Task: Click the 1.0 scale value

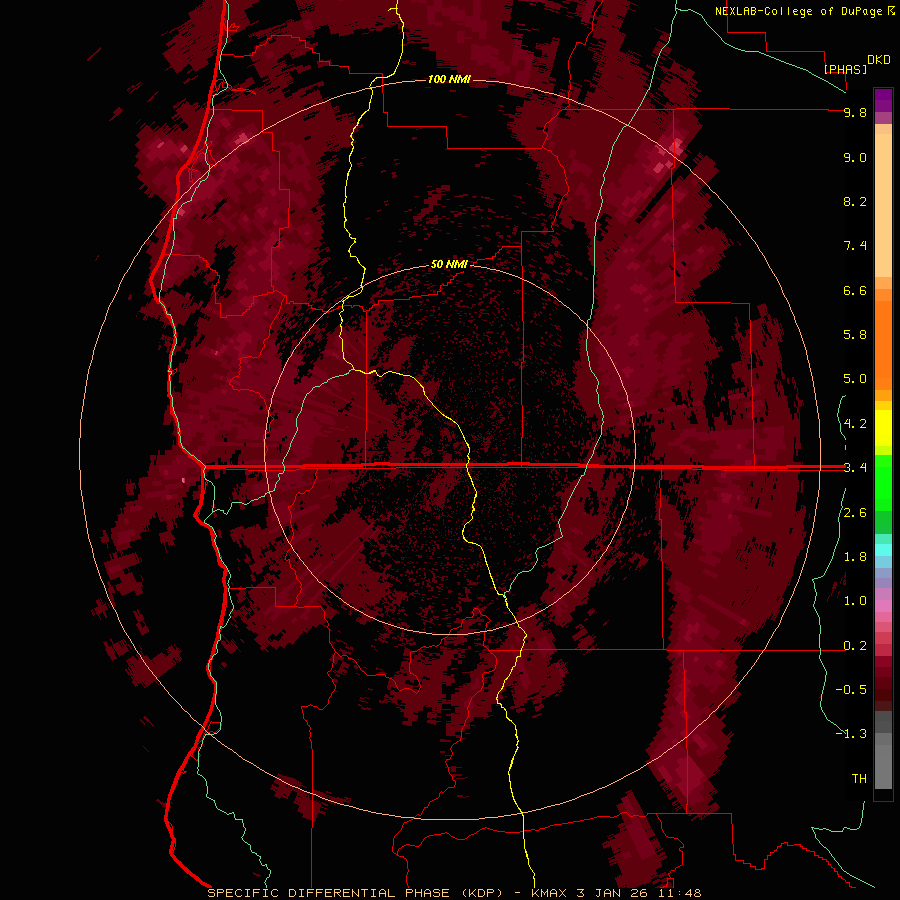Action: pyautogui.click(x=855, y=601)
